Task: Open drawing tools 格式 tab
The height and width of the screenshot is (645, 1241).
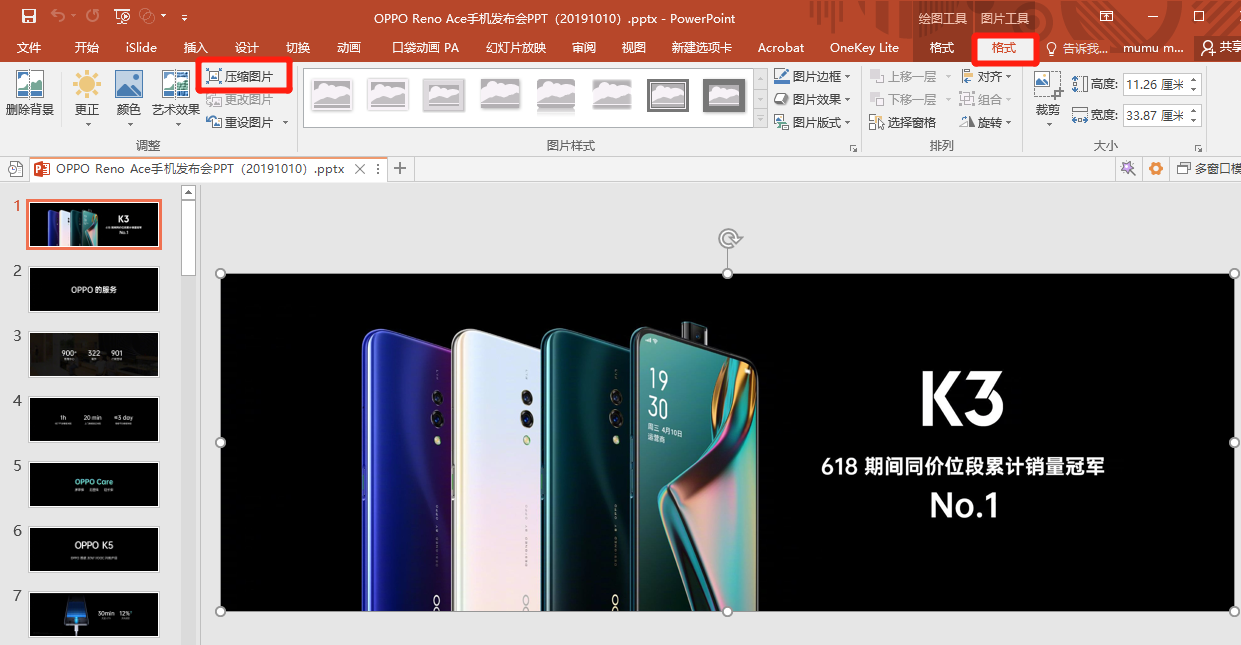Action: click(942, 47)
